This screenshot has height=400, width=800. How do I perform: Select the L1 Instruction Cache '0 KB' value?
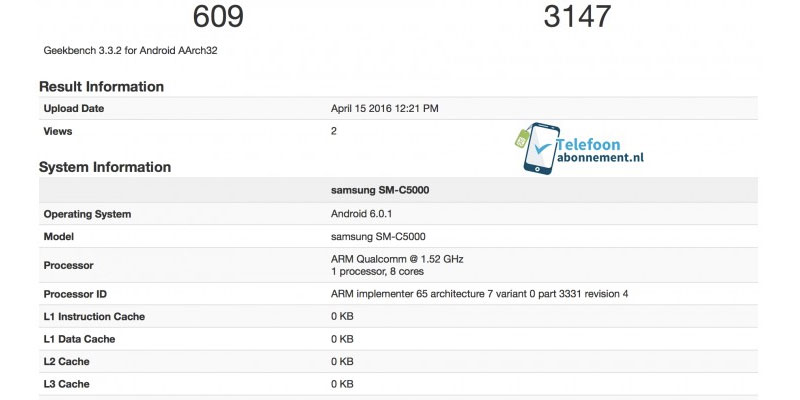pos(342,316)
